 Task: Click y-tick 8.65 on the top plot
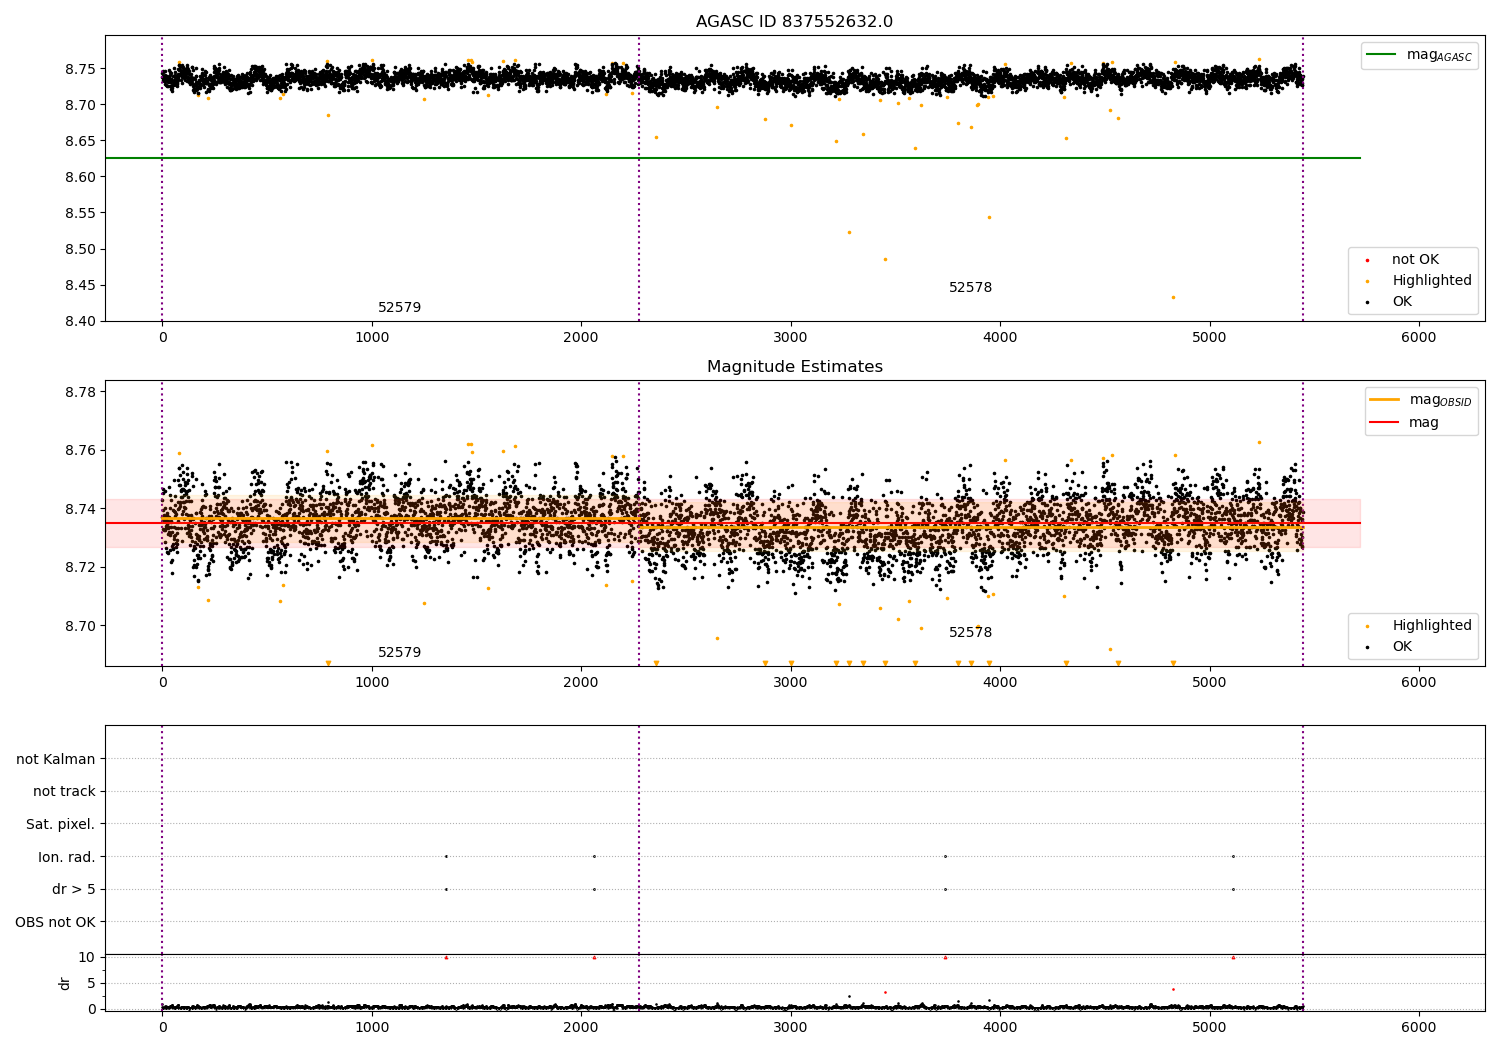(80, 141)
